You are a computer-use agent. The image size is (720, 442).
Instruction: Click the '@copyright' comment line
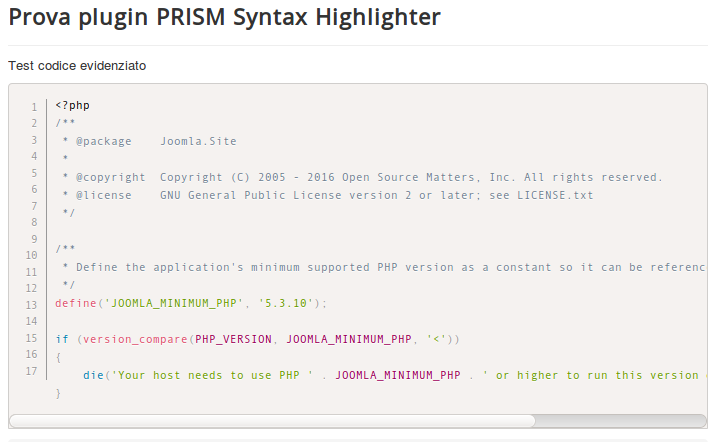pyautogui.click(x=362, y=177)
